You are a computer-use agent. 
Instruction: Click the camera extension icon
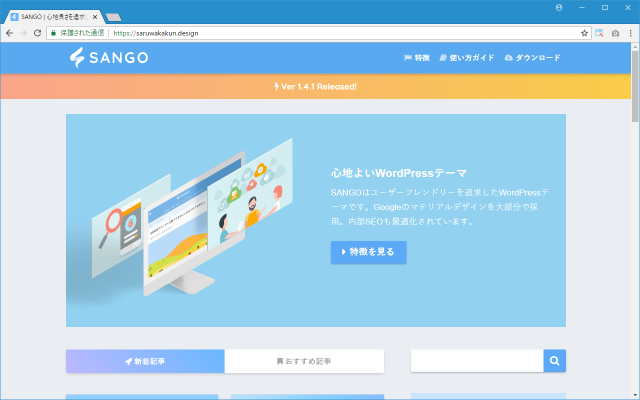tap(615, 33)
